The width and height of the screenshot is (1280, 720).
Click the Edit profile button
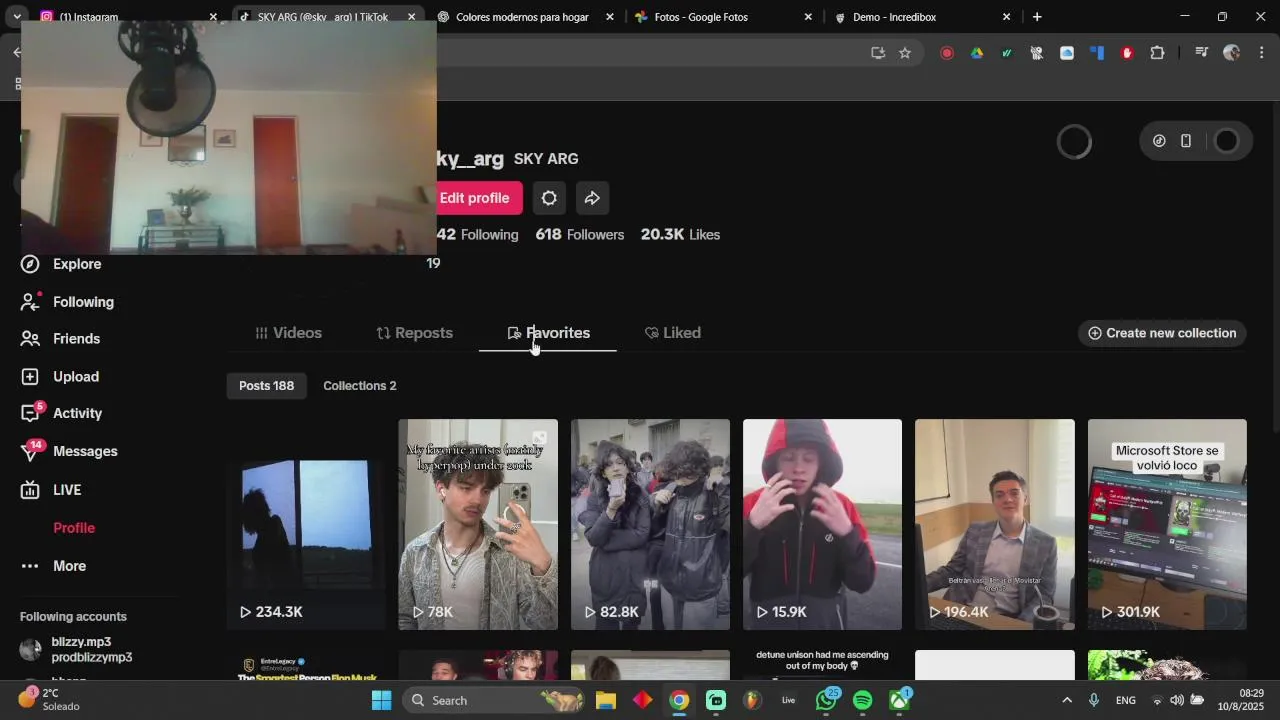point(475,198)
